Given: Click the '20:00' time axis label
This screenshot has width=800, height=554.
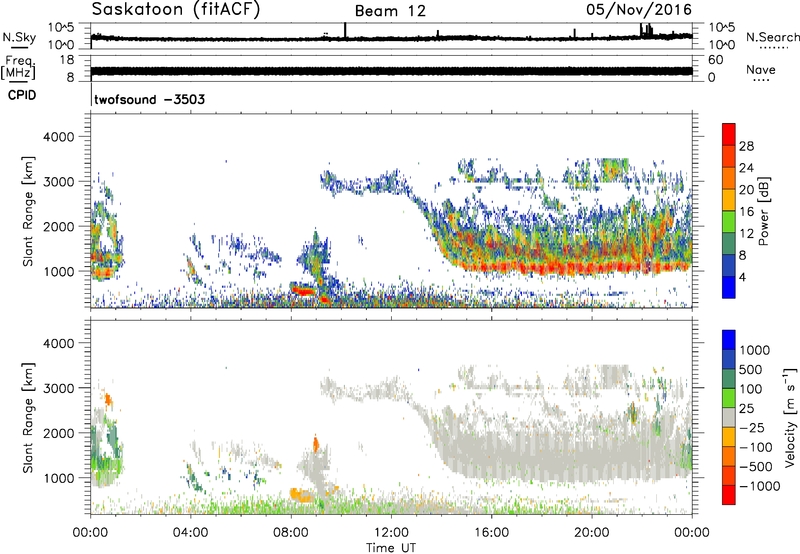Looking at the screenshot, I should 592,533.
